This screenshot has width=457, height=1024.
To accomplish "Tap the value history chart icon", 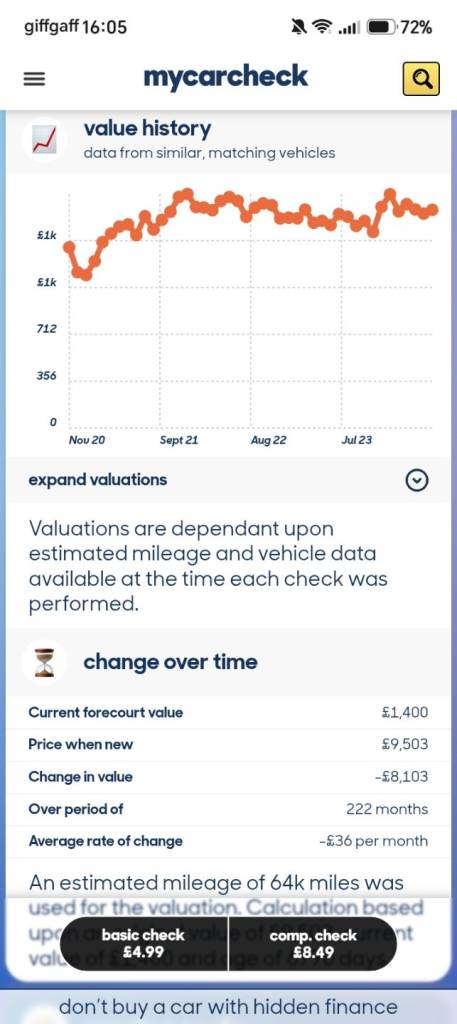I will (45, 138).
